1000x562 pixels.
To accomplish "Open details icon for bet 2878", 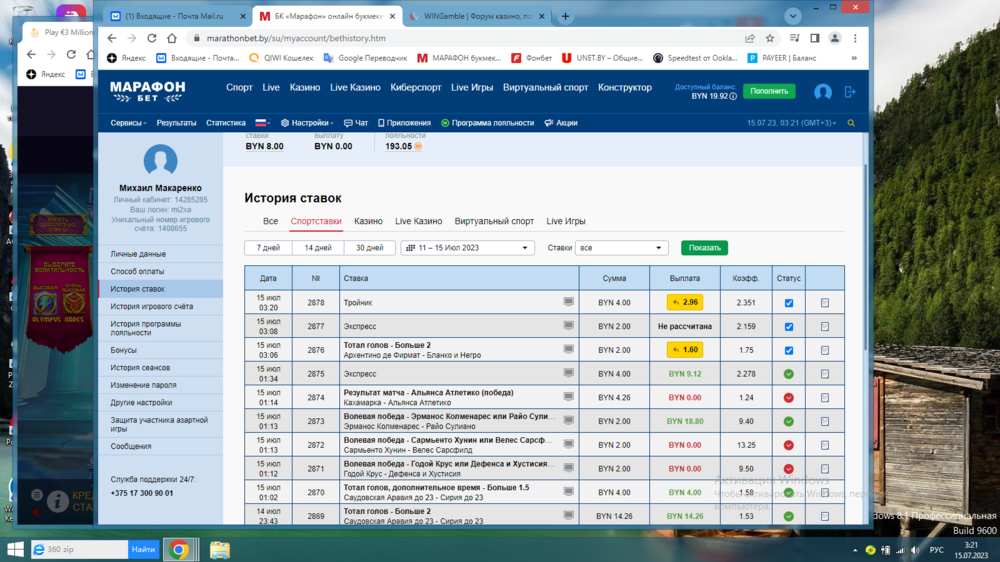I will 824,303.
